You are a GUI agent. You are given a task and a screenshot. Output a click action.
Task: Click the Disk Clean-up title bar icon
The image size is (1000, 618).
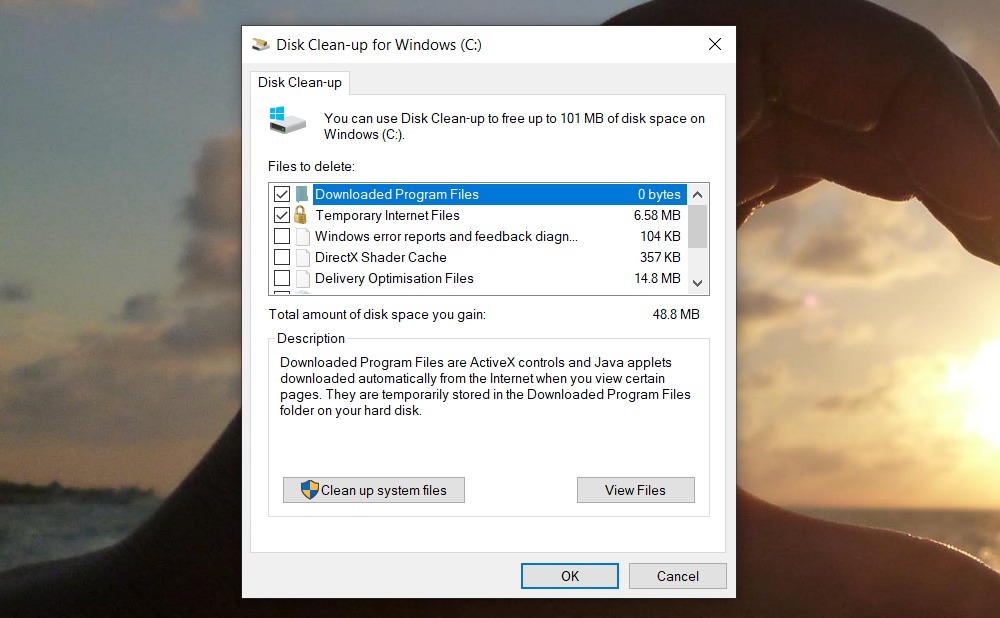coord(260,45)
